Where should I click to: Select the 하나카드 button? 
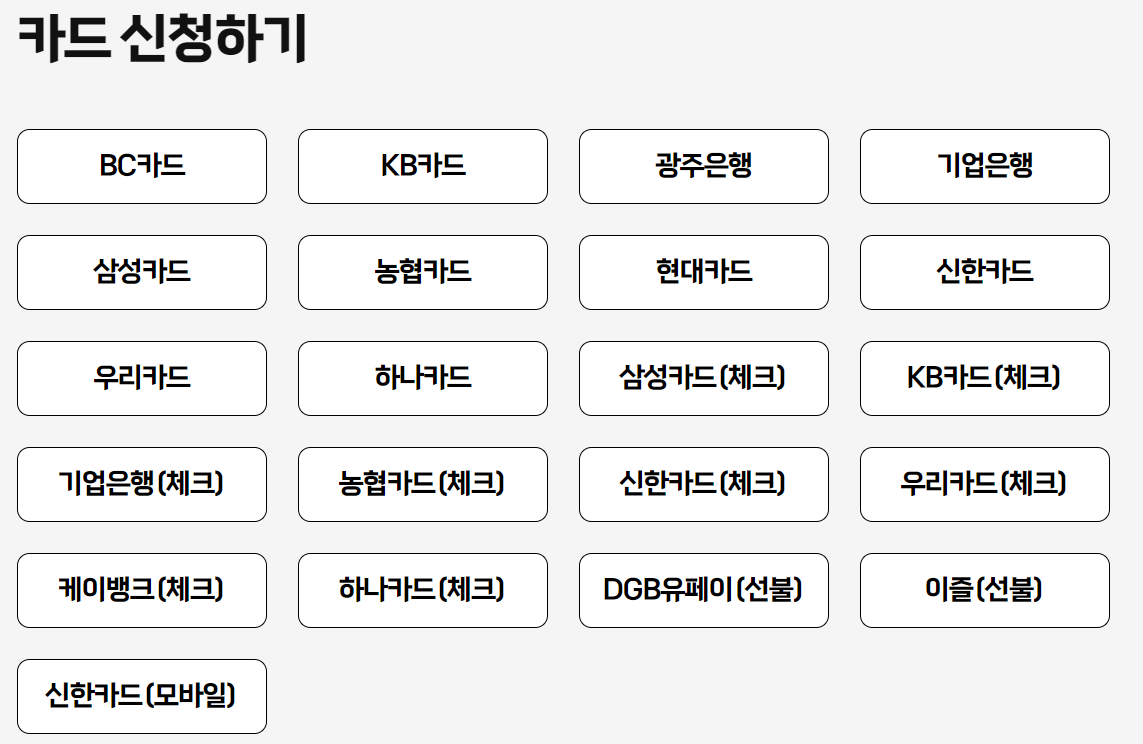(x=422, y=379)
